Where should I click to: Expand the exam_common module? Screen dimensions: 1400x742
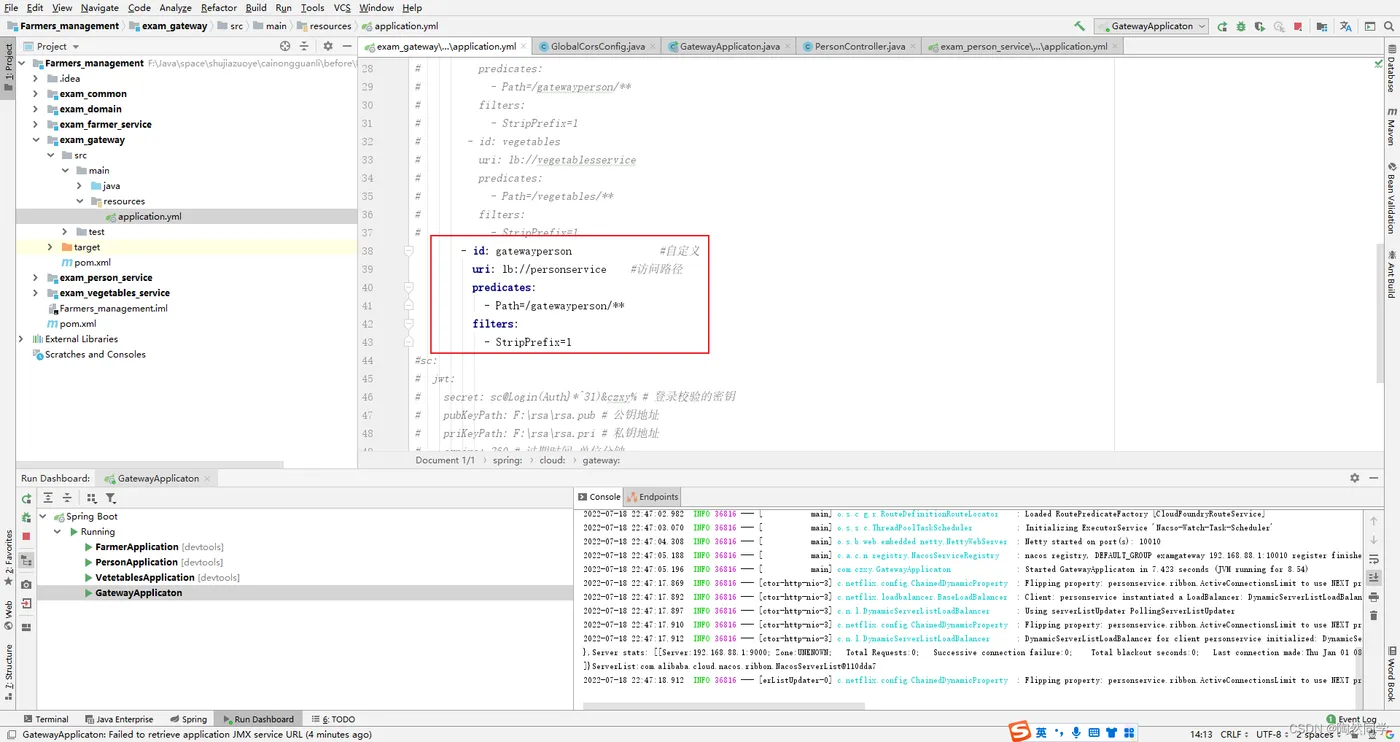tap(36, 94)
